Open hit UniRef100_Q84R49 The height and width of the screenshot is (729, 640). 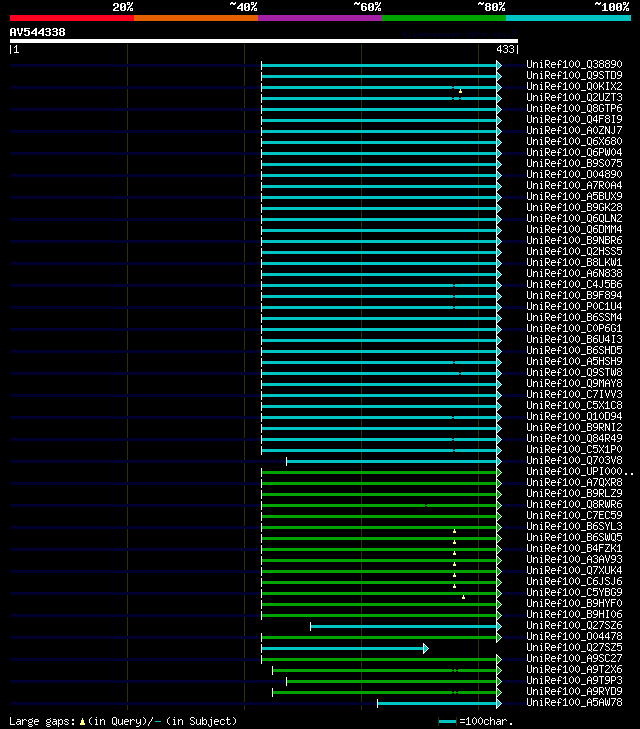(574, 438)
